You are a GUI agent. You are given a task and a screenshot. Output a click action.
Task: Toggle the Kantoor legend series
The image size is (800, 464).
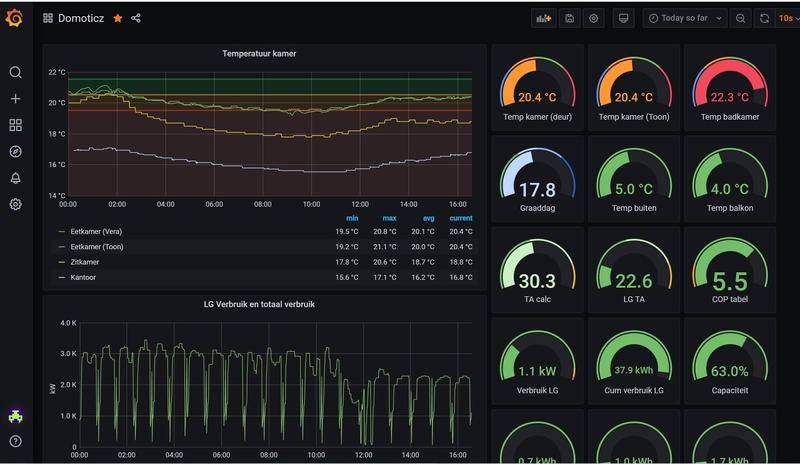83,278
